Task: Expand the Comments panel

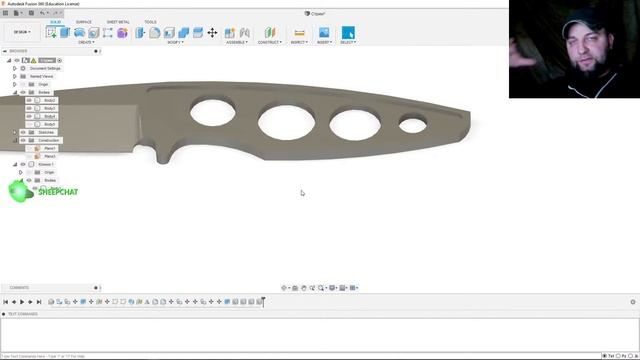Action: pyautogui.click(x=96, y=288)
